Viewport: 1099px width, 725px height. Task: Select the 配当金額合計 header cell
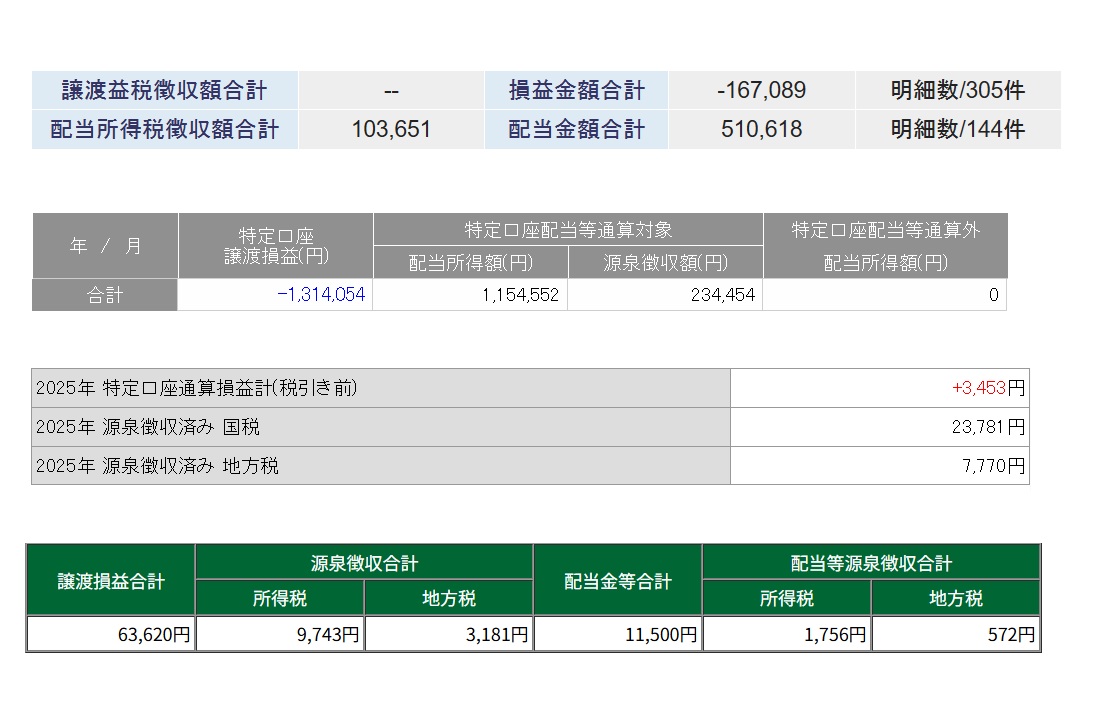576,129
